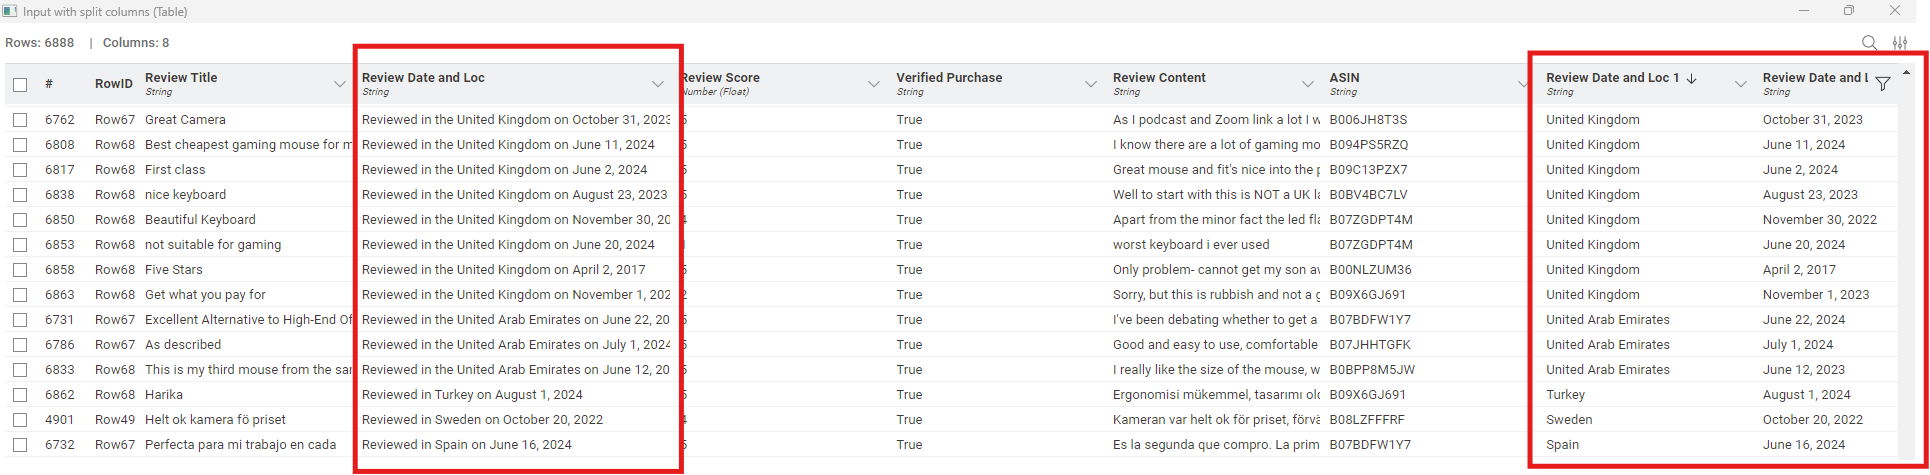This screenshot has width=1930, height=475.
Task: Expand the Review Title column dropdown
Action: pyautogui.click(x=340, y=84)
